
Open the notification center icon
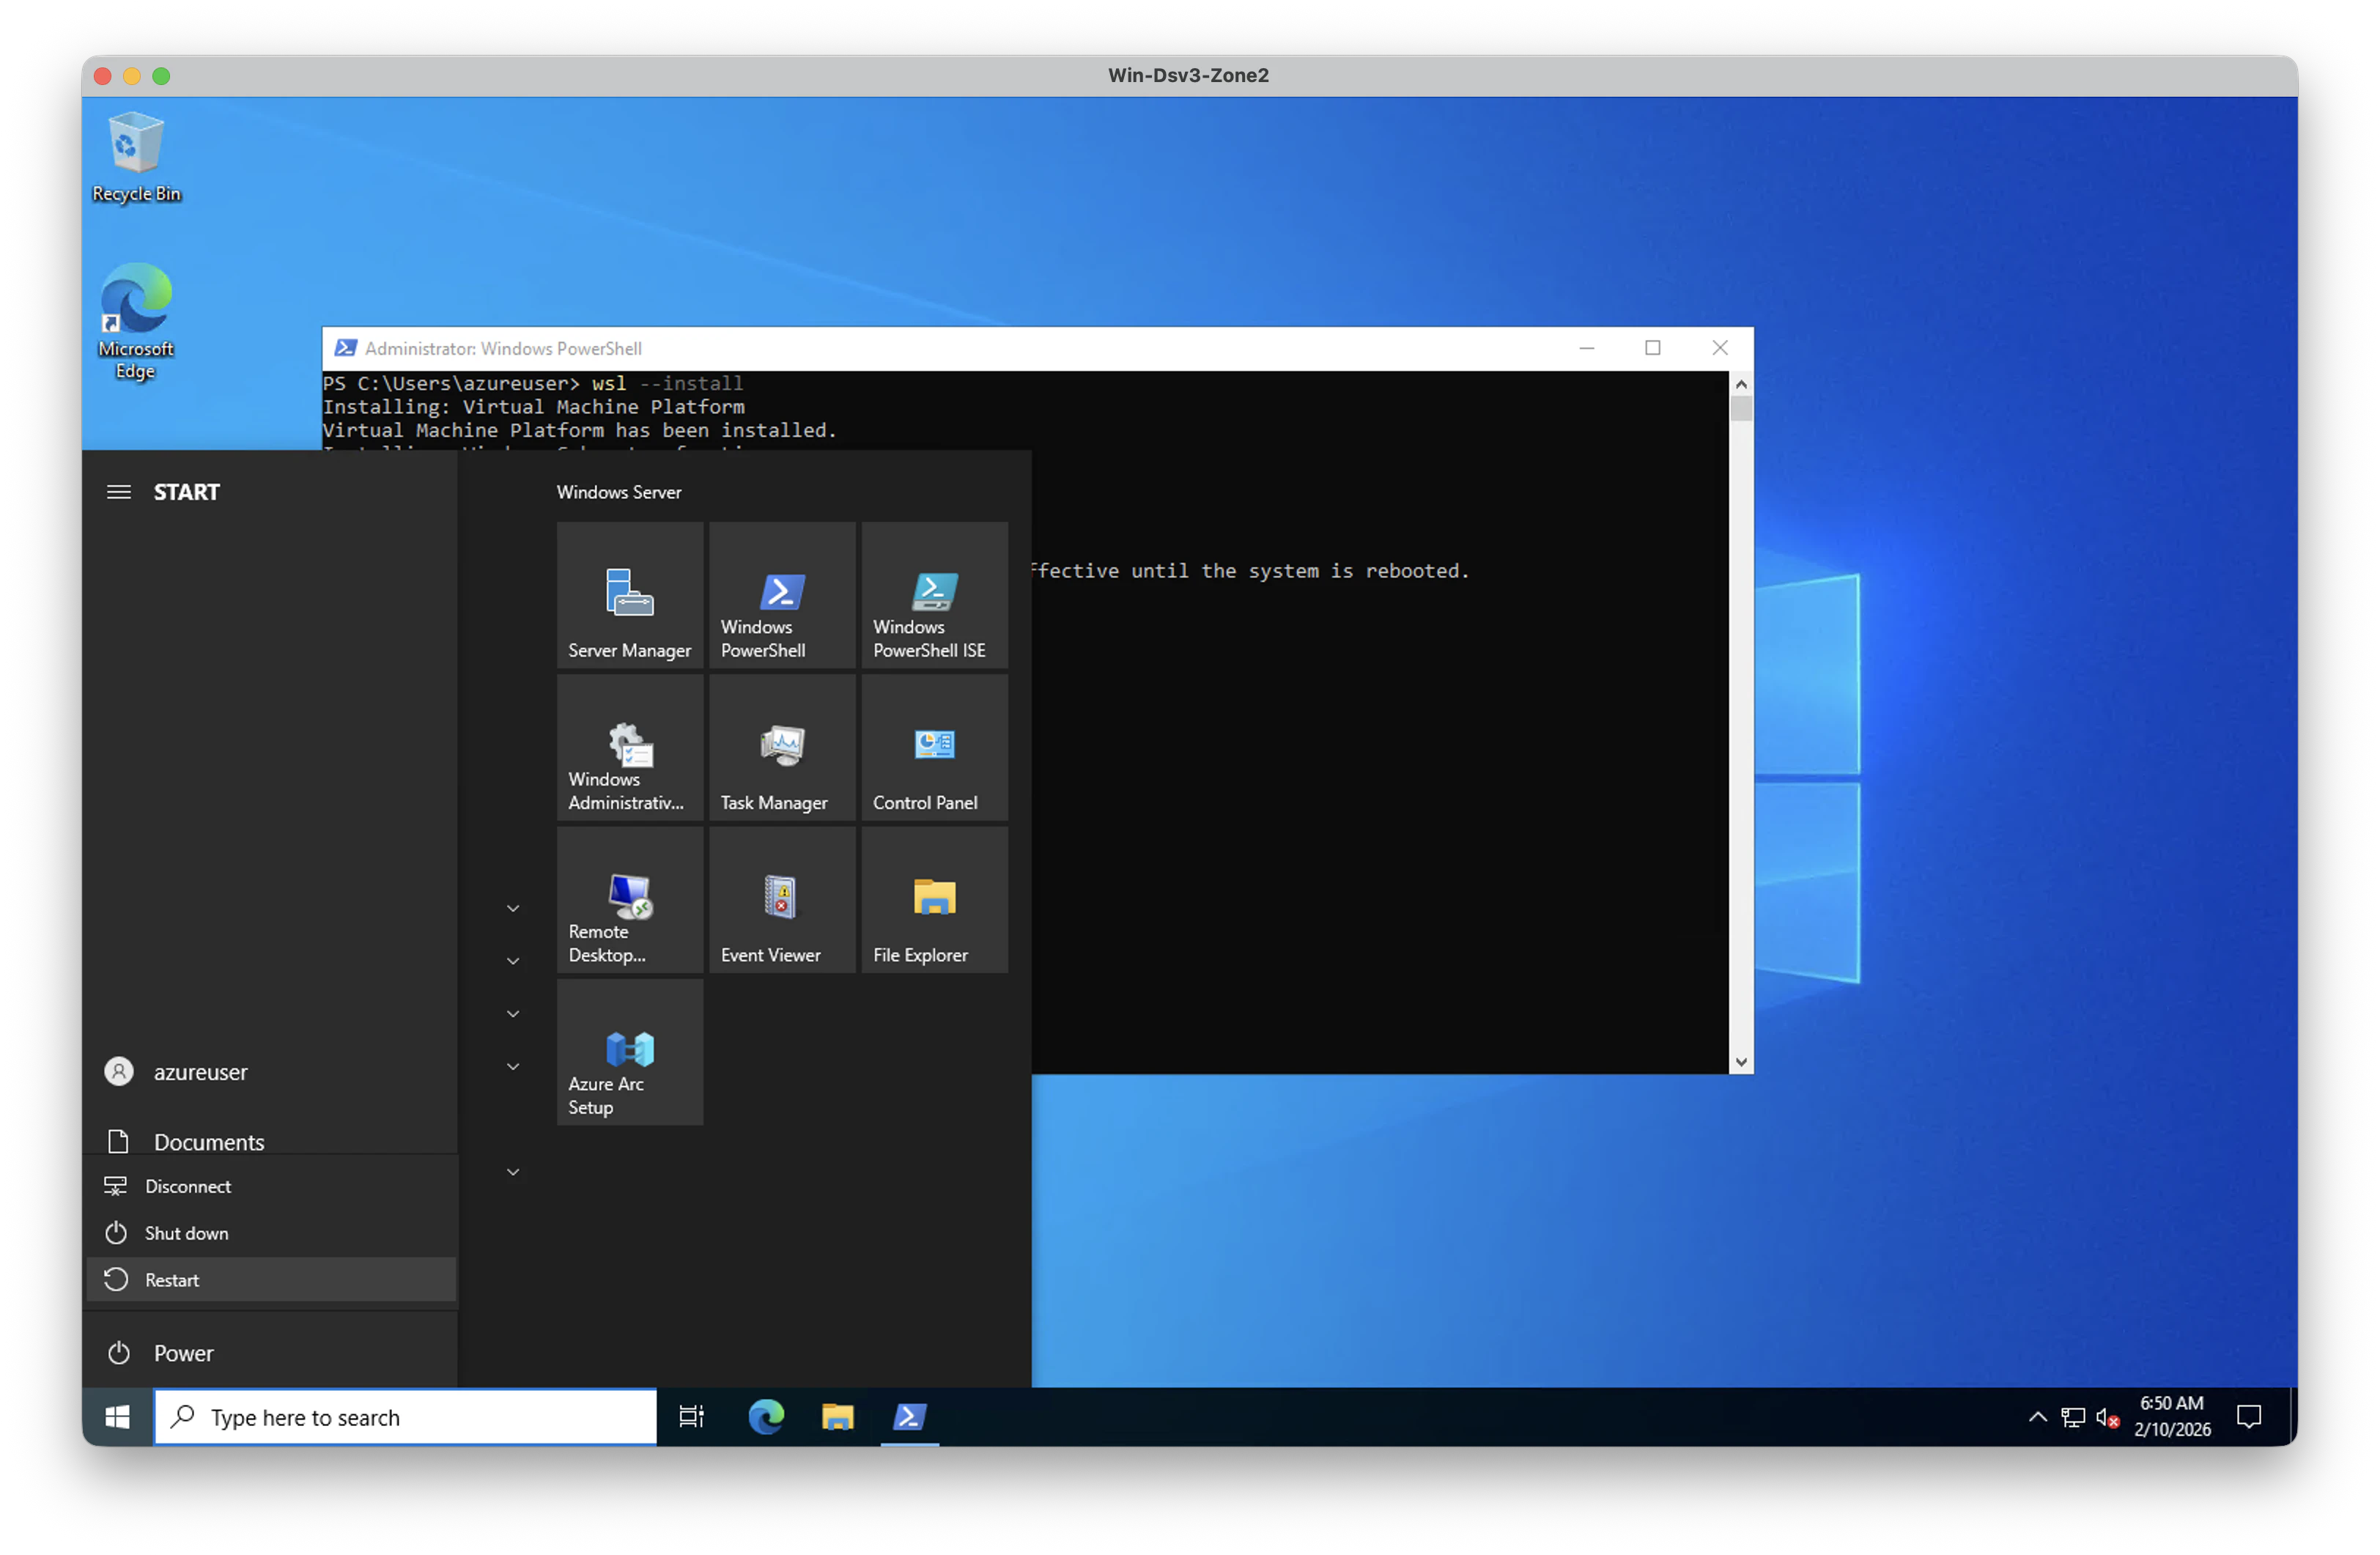pos(2249,1416)
